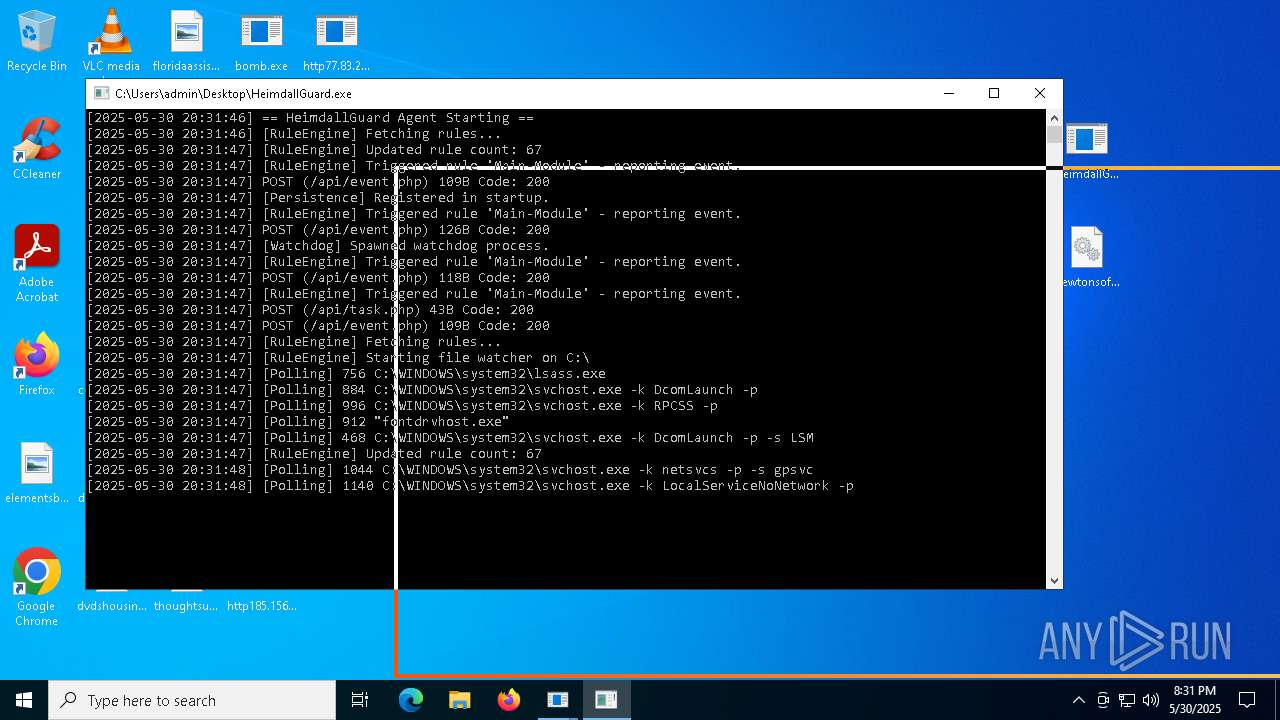
Task: Open VLC media player shortcut
Action: (111, 42)
